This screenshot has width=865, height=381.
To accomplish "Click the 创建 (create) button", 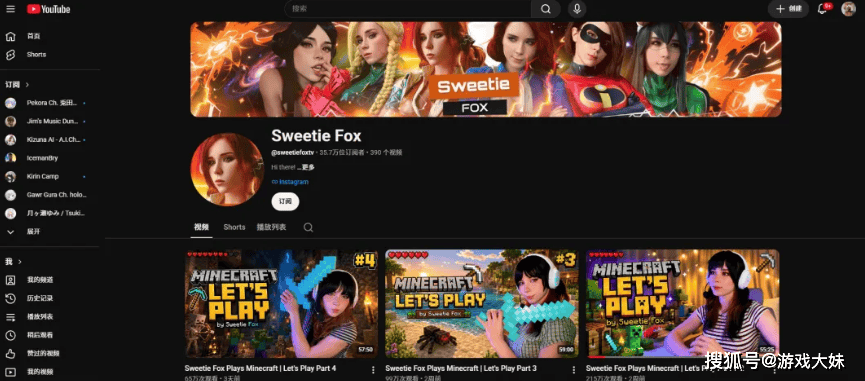I will 788,9.
